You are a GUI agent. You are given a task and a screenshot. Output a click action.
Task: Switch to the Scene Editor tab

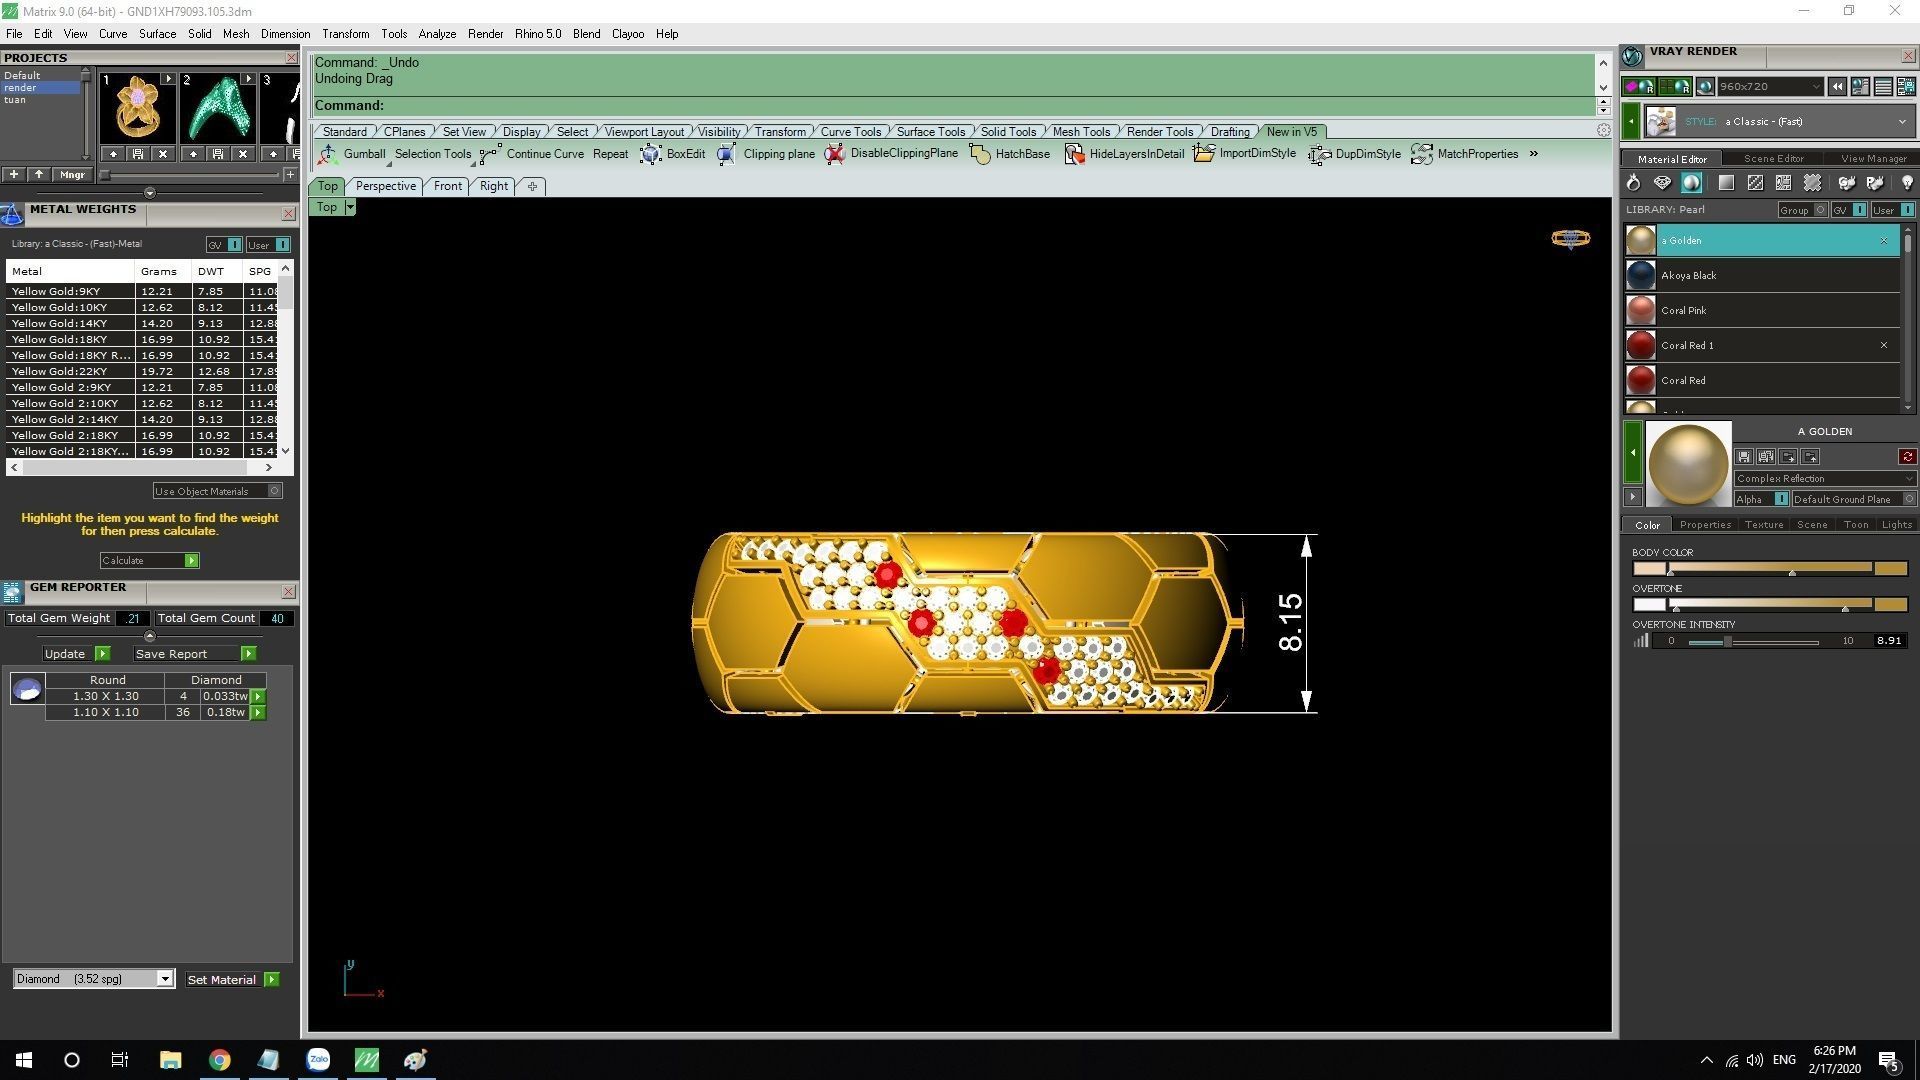click(1773, 158)
